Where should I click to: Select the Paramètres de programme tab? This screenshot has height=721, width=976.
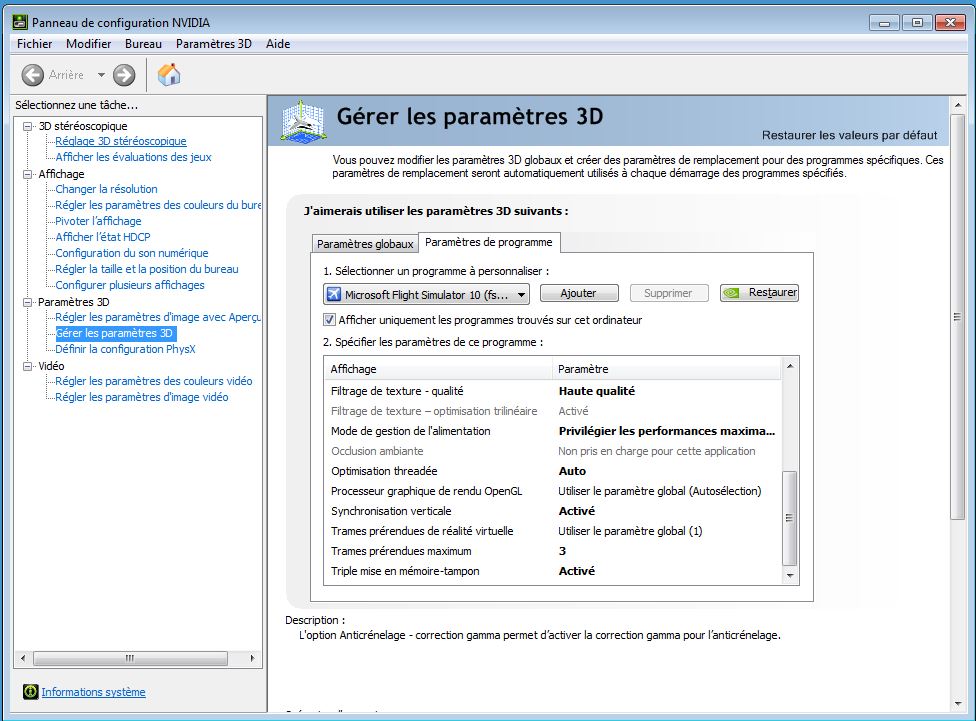click(x=489, y=242)
